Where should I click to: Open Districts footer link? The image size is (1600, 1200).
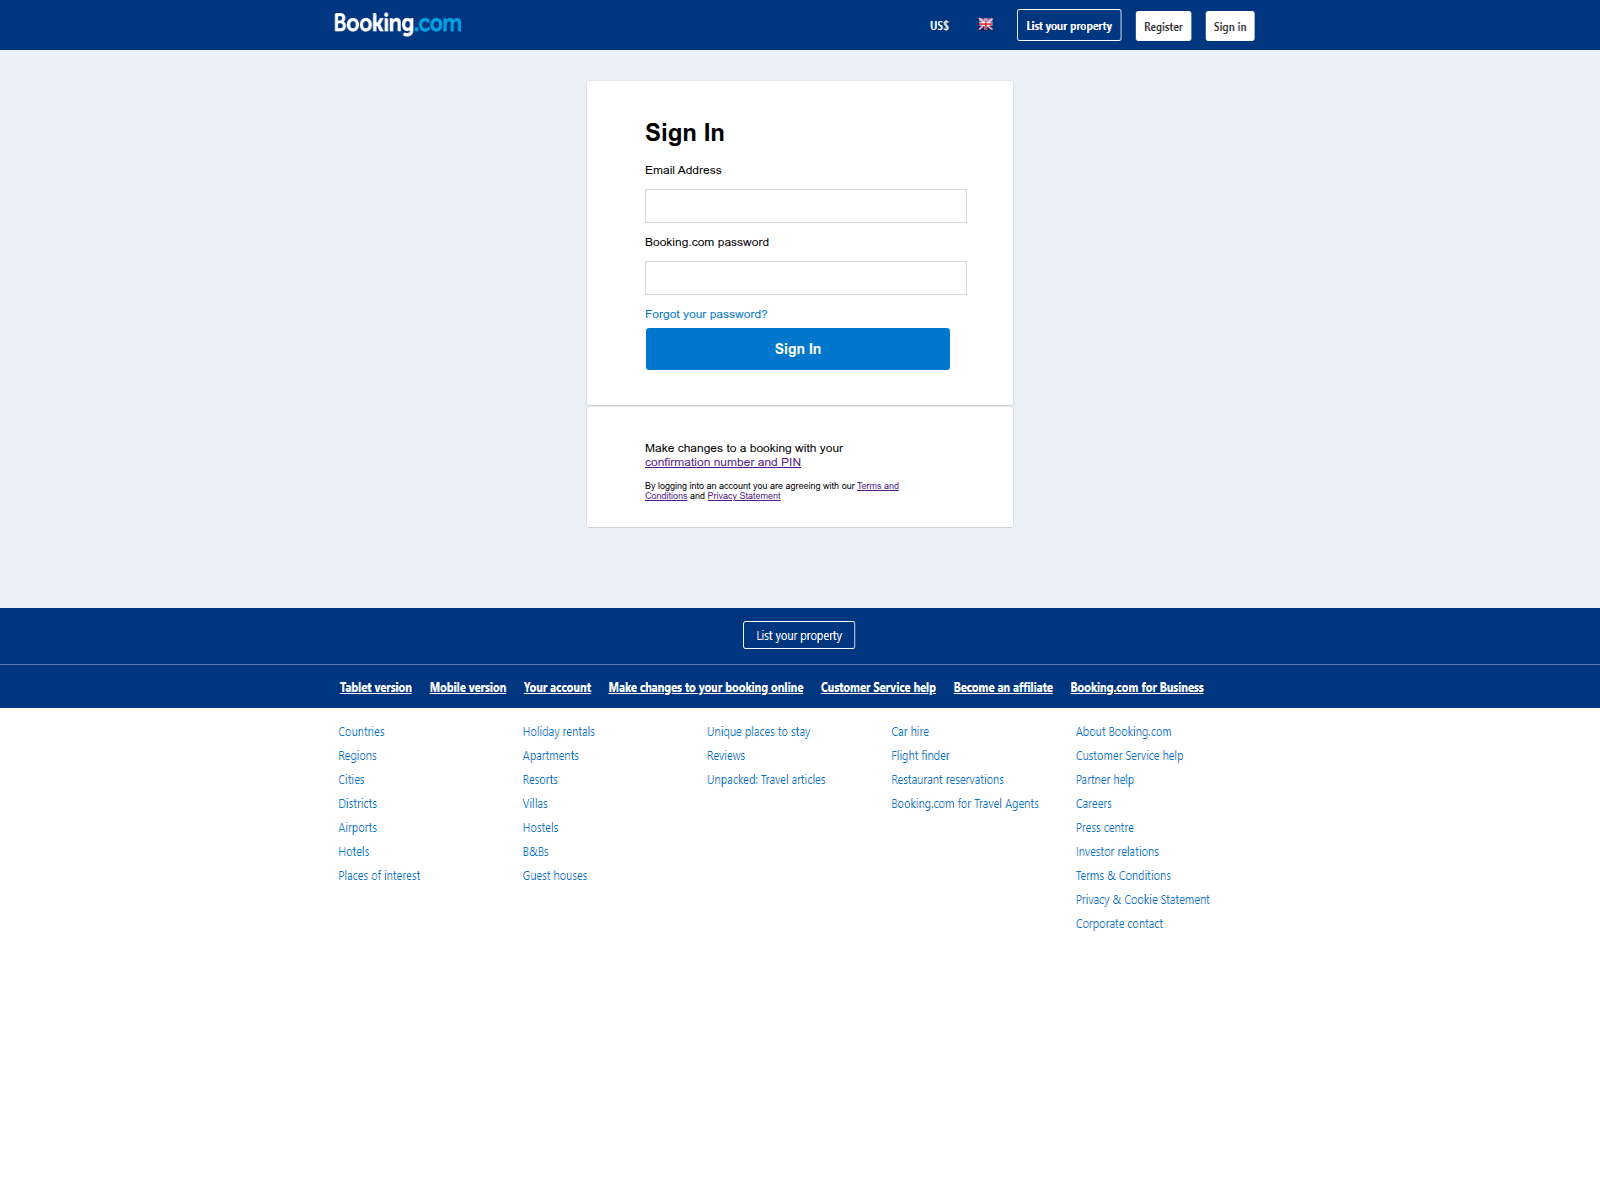click(357, 804)
